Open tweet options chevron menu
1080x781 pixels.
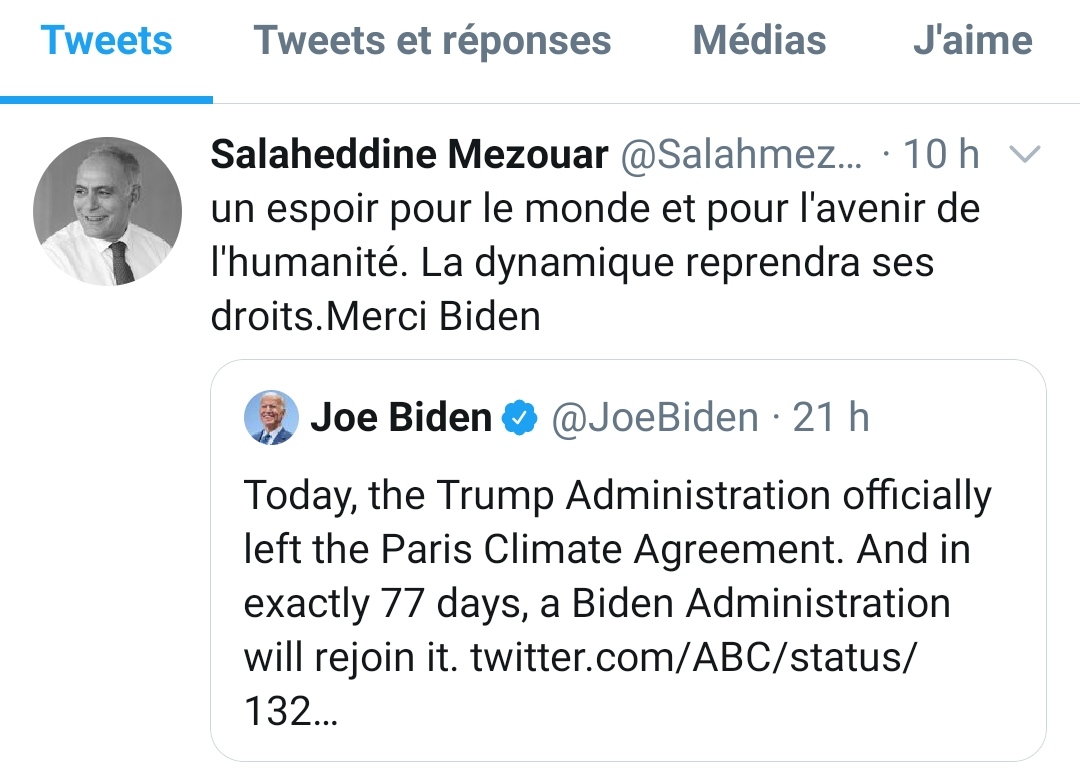1026,155
